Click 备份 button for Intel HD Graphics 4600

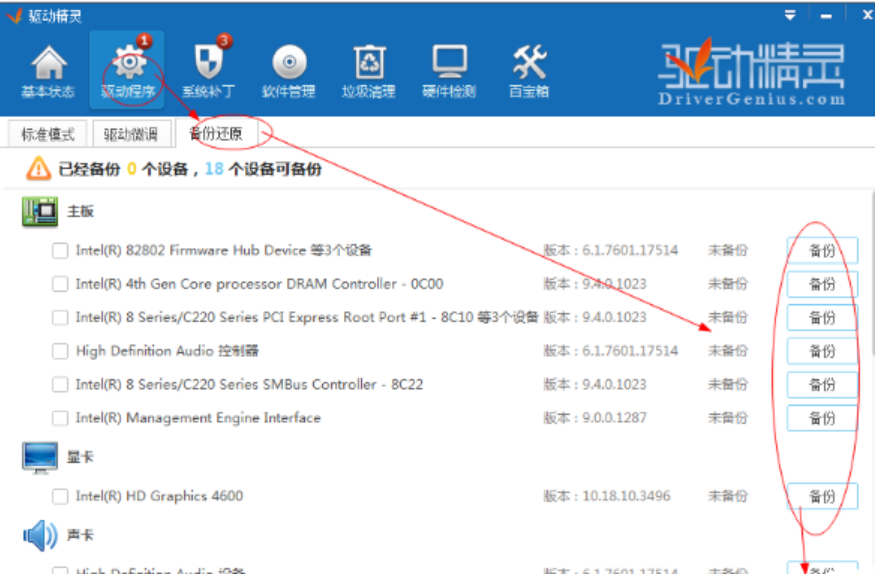tap(821, 496)
